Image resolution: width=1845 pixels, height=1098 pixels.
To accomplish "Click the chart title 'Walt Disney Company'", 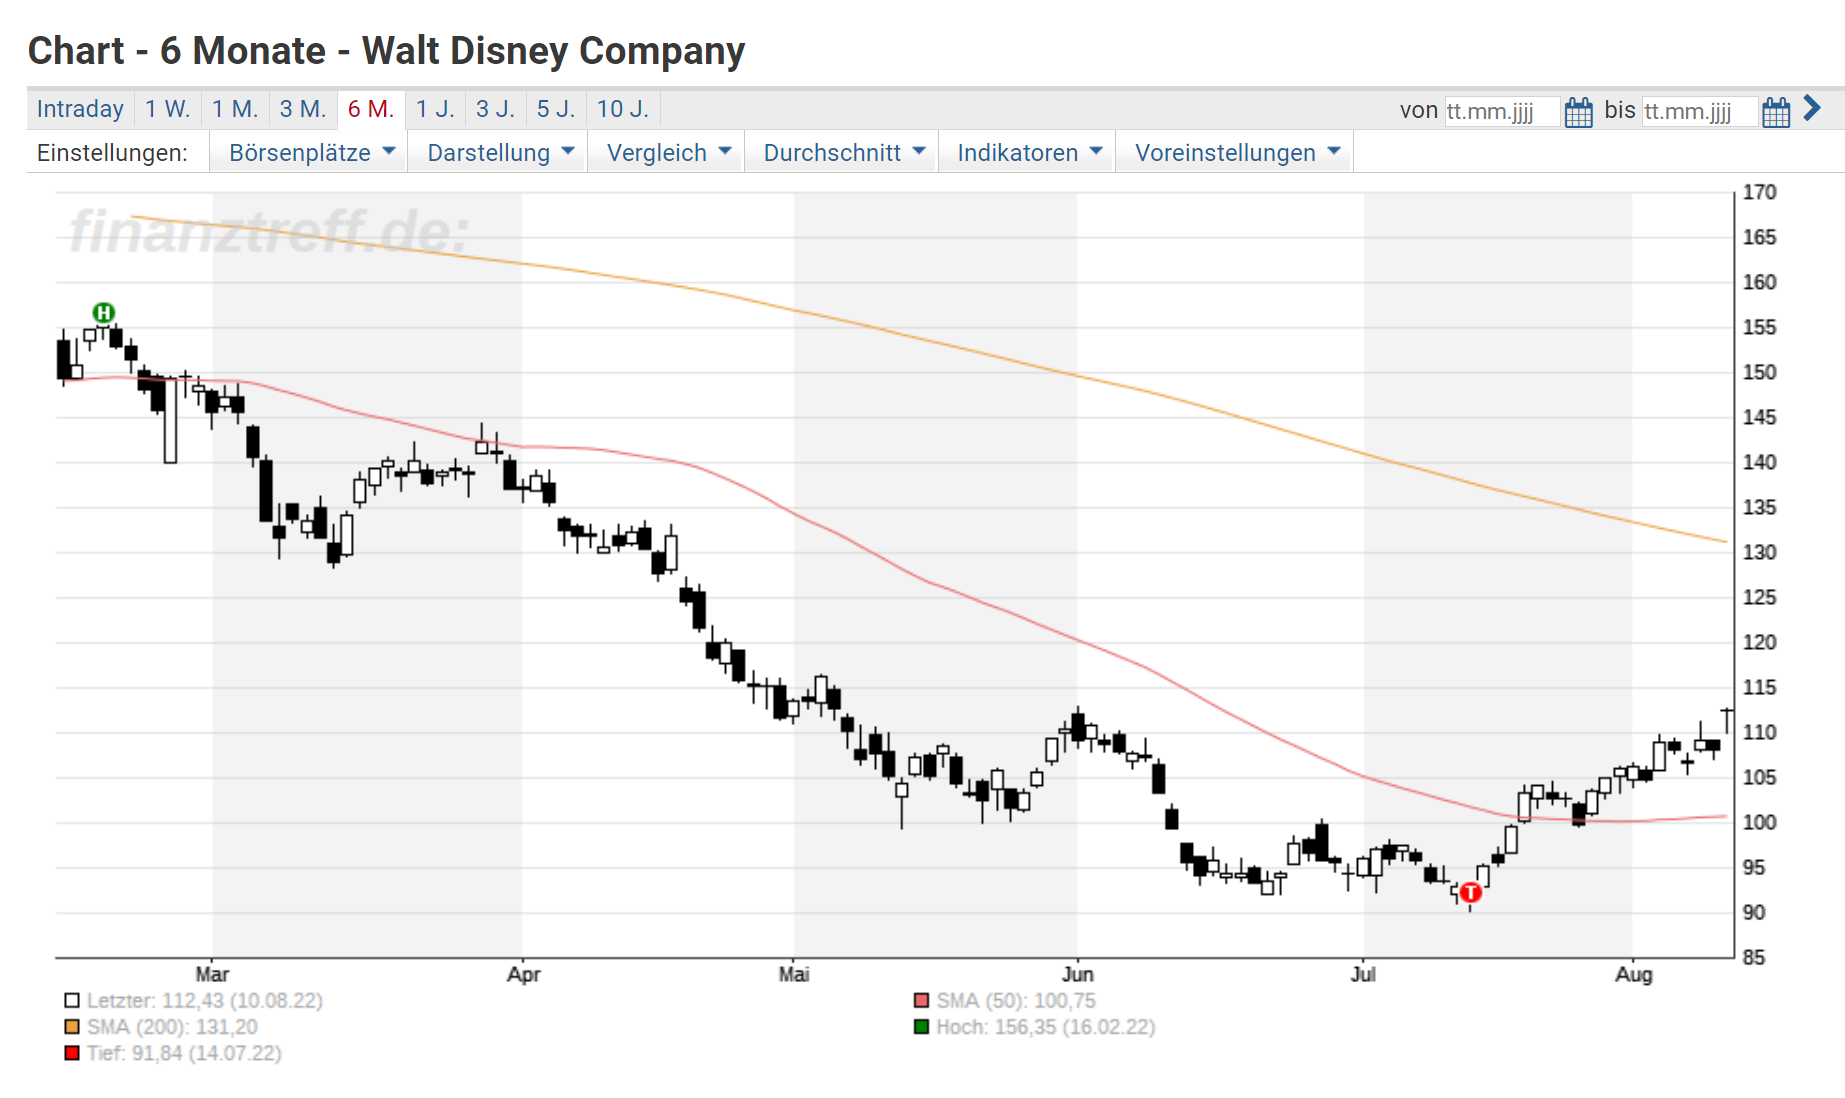I will (x=553, y=51).
